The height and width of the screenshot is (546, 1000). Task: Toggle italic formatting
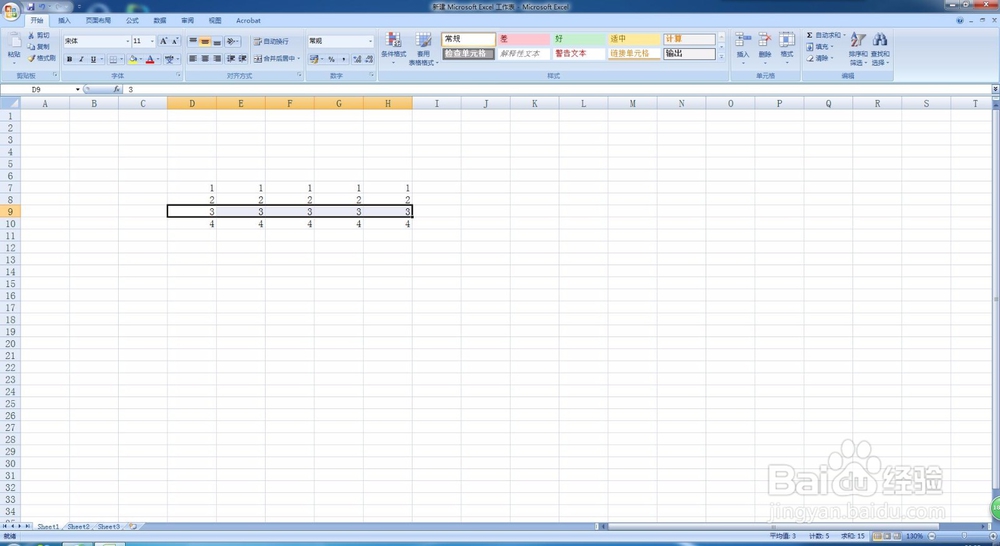click(x=81, y=59)
